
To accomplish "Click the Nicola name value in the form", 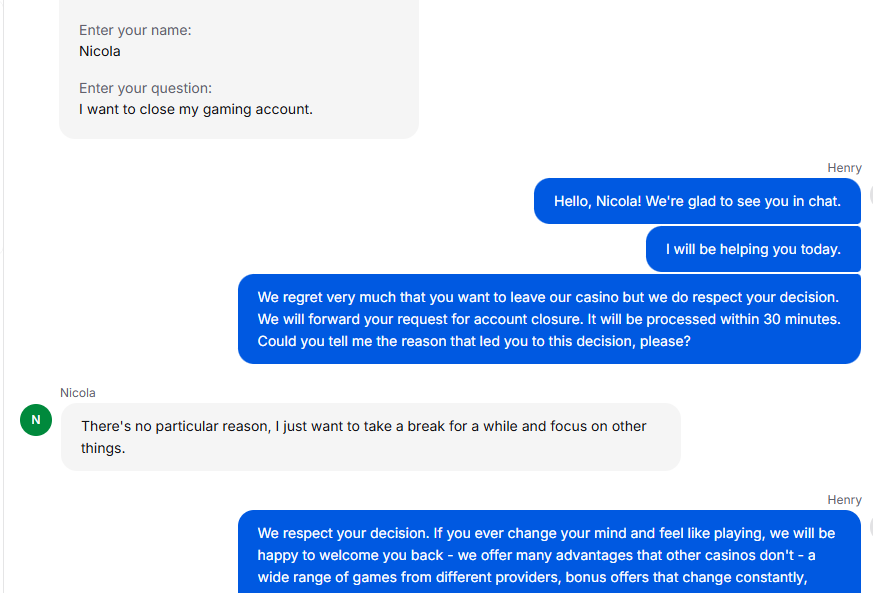I will pos(100,51).
